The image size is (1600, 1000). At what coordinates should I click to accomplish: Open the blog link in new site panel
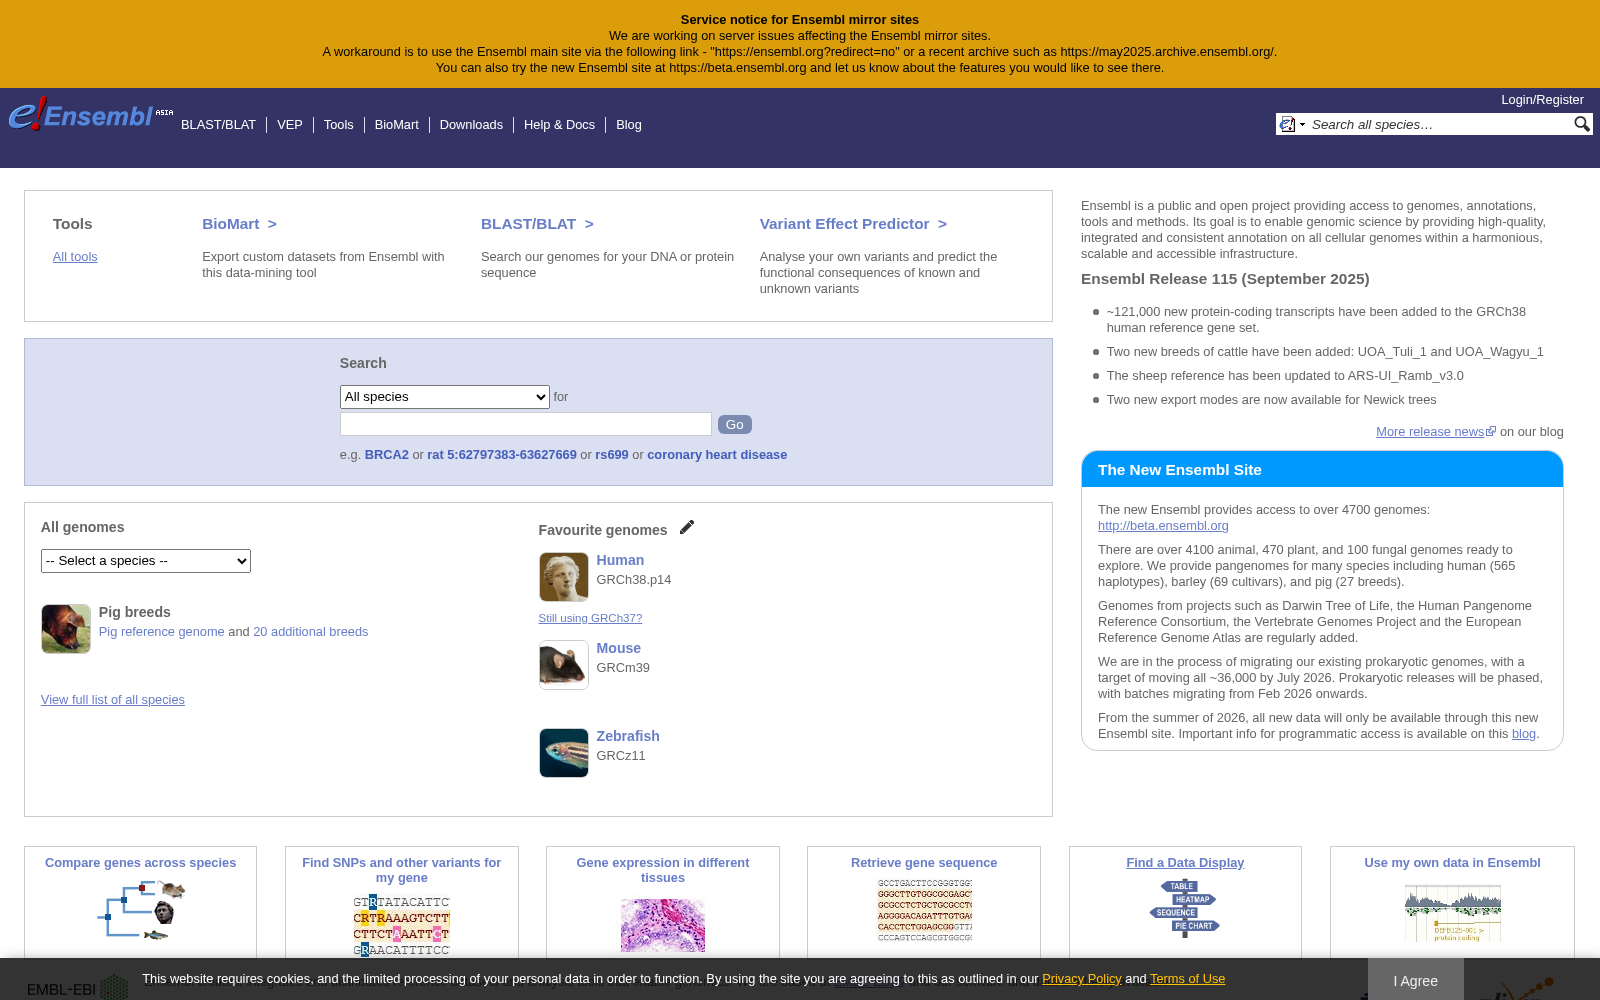tap(1523, 734)
